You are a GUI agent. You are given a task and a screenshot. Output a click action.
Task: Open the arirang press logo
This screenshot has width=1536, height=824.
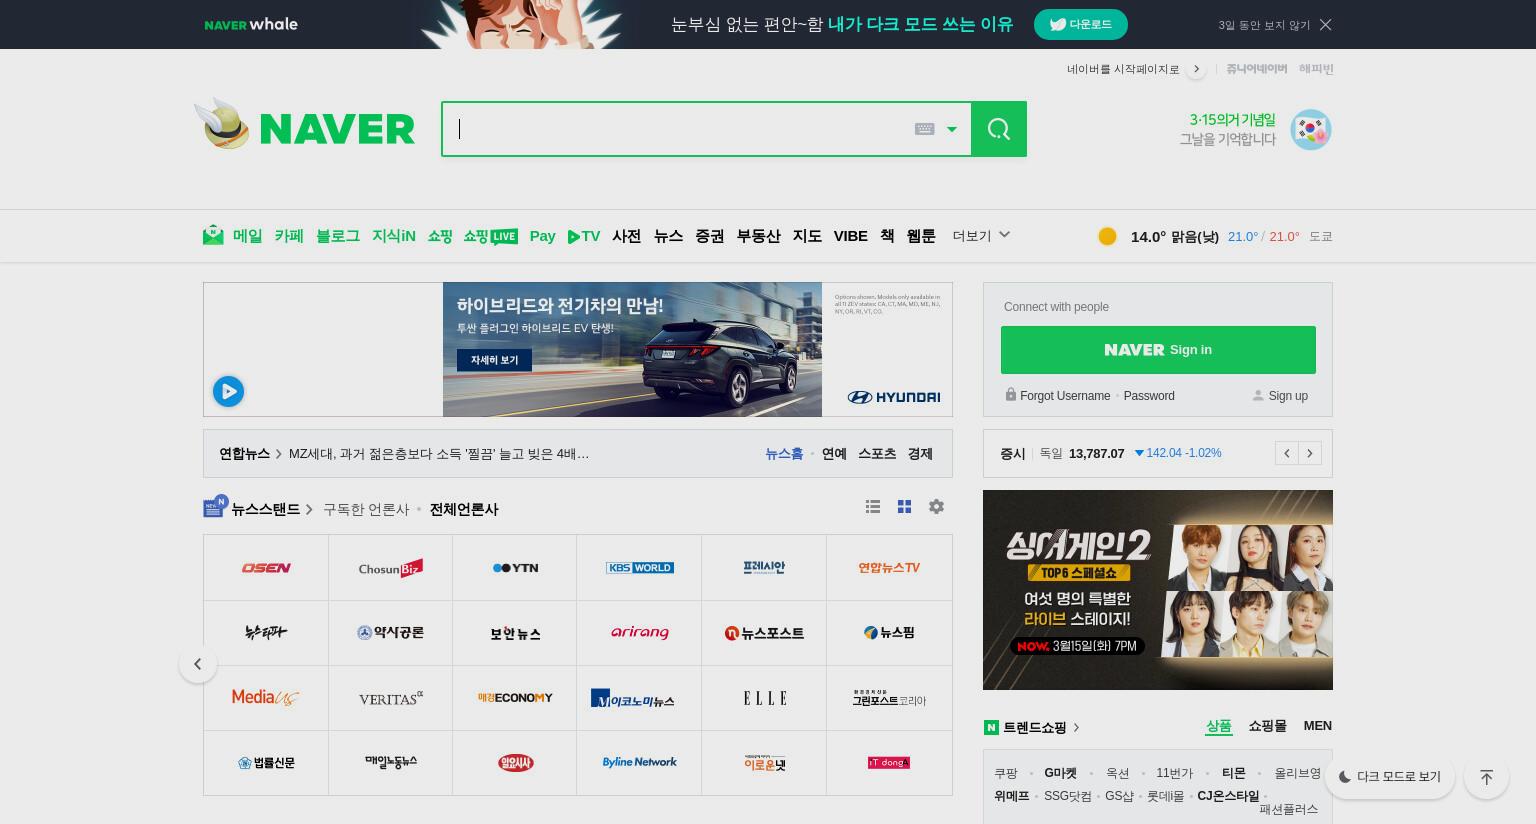click(x=640, y=633)
